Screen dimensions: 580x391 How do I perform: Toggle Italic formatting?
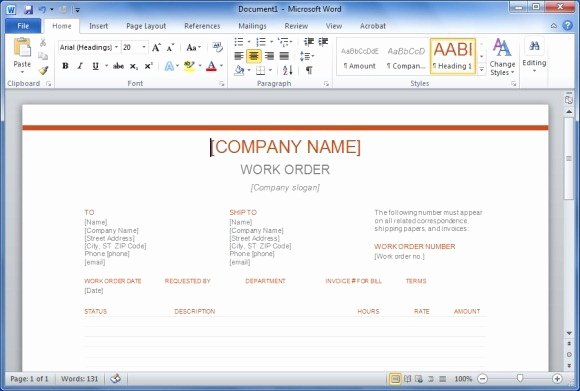coord(80,66)
